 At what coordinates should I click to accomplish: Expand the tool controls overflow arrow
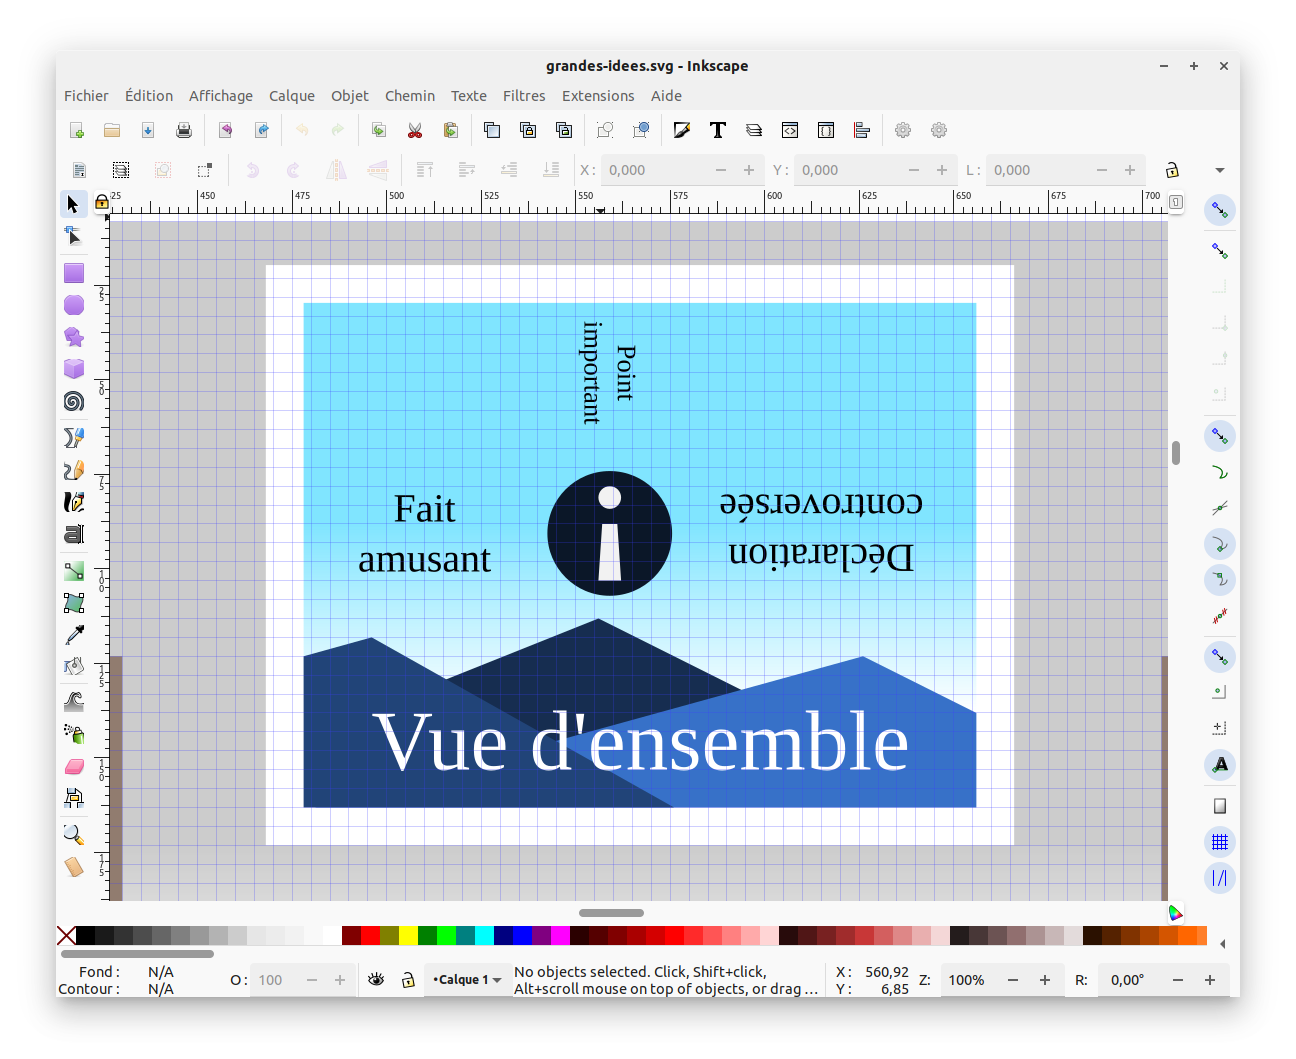click(1220, 170)
